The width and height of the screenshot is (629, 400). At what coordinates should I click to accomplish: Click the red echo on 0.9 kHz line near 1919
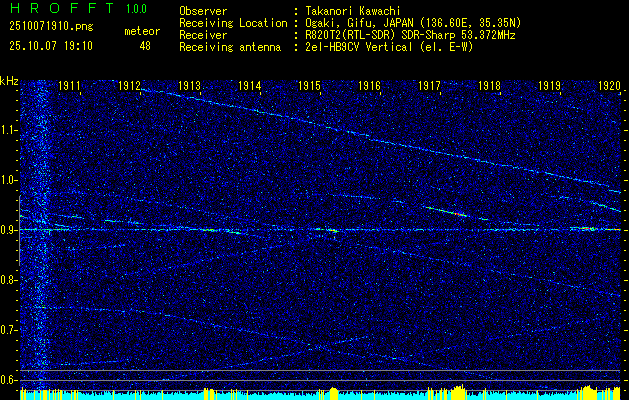(x=587, y=228)
